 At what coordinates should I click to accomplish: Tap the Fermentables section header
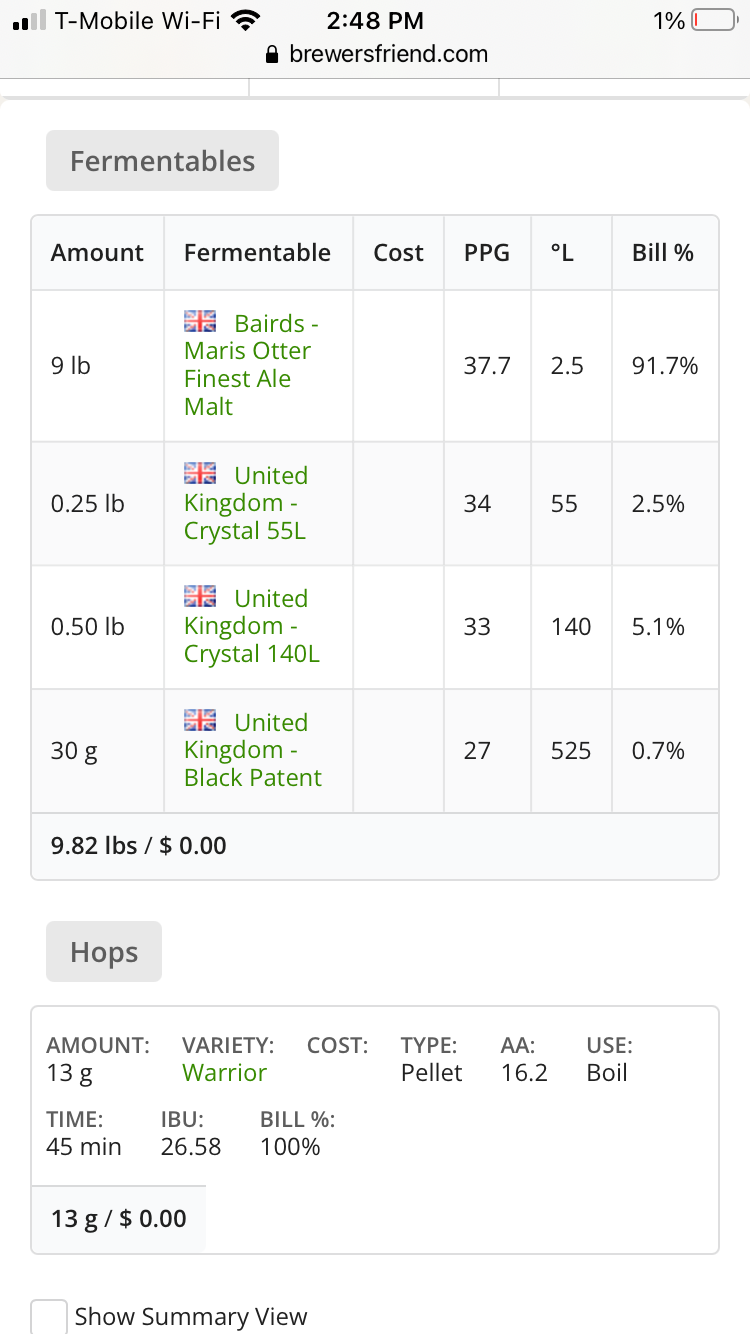(162, 161)
